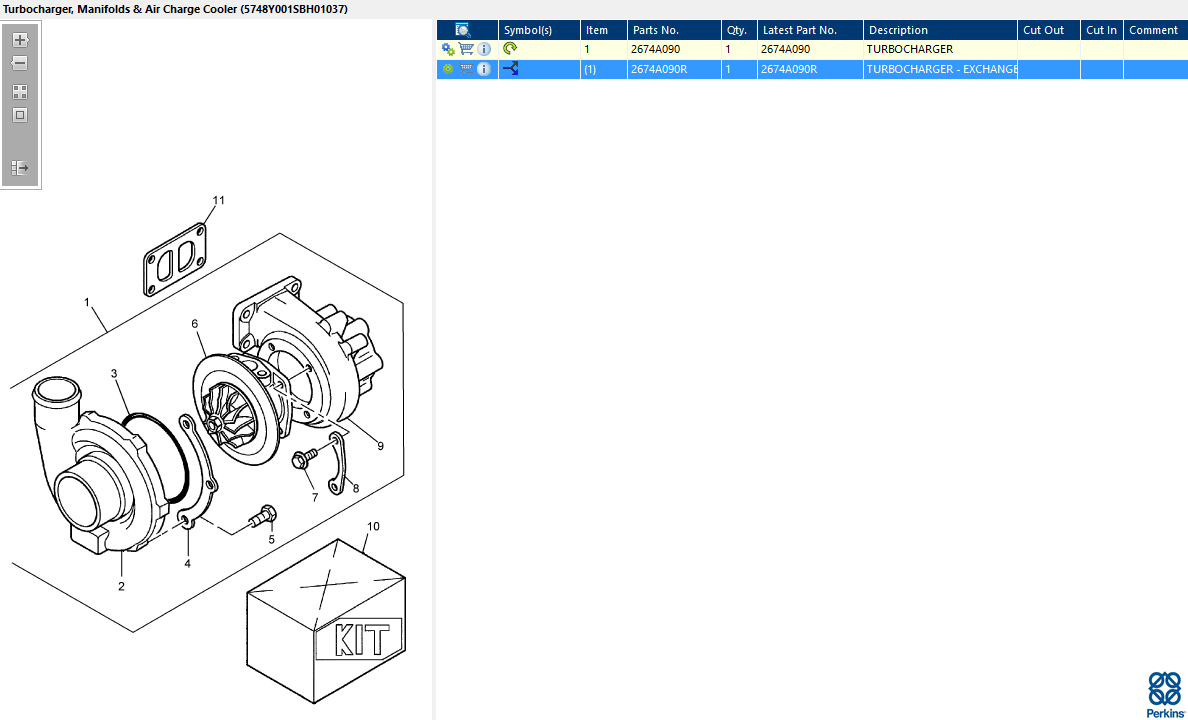Show info for 2674A090R row

[x=484, y=69]
